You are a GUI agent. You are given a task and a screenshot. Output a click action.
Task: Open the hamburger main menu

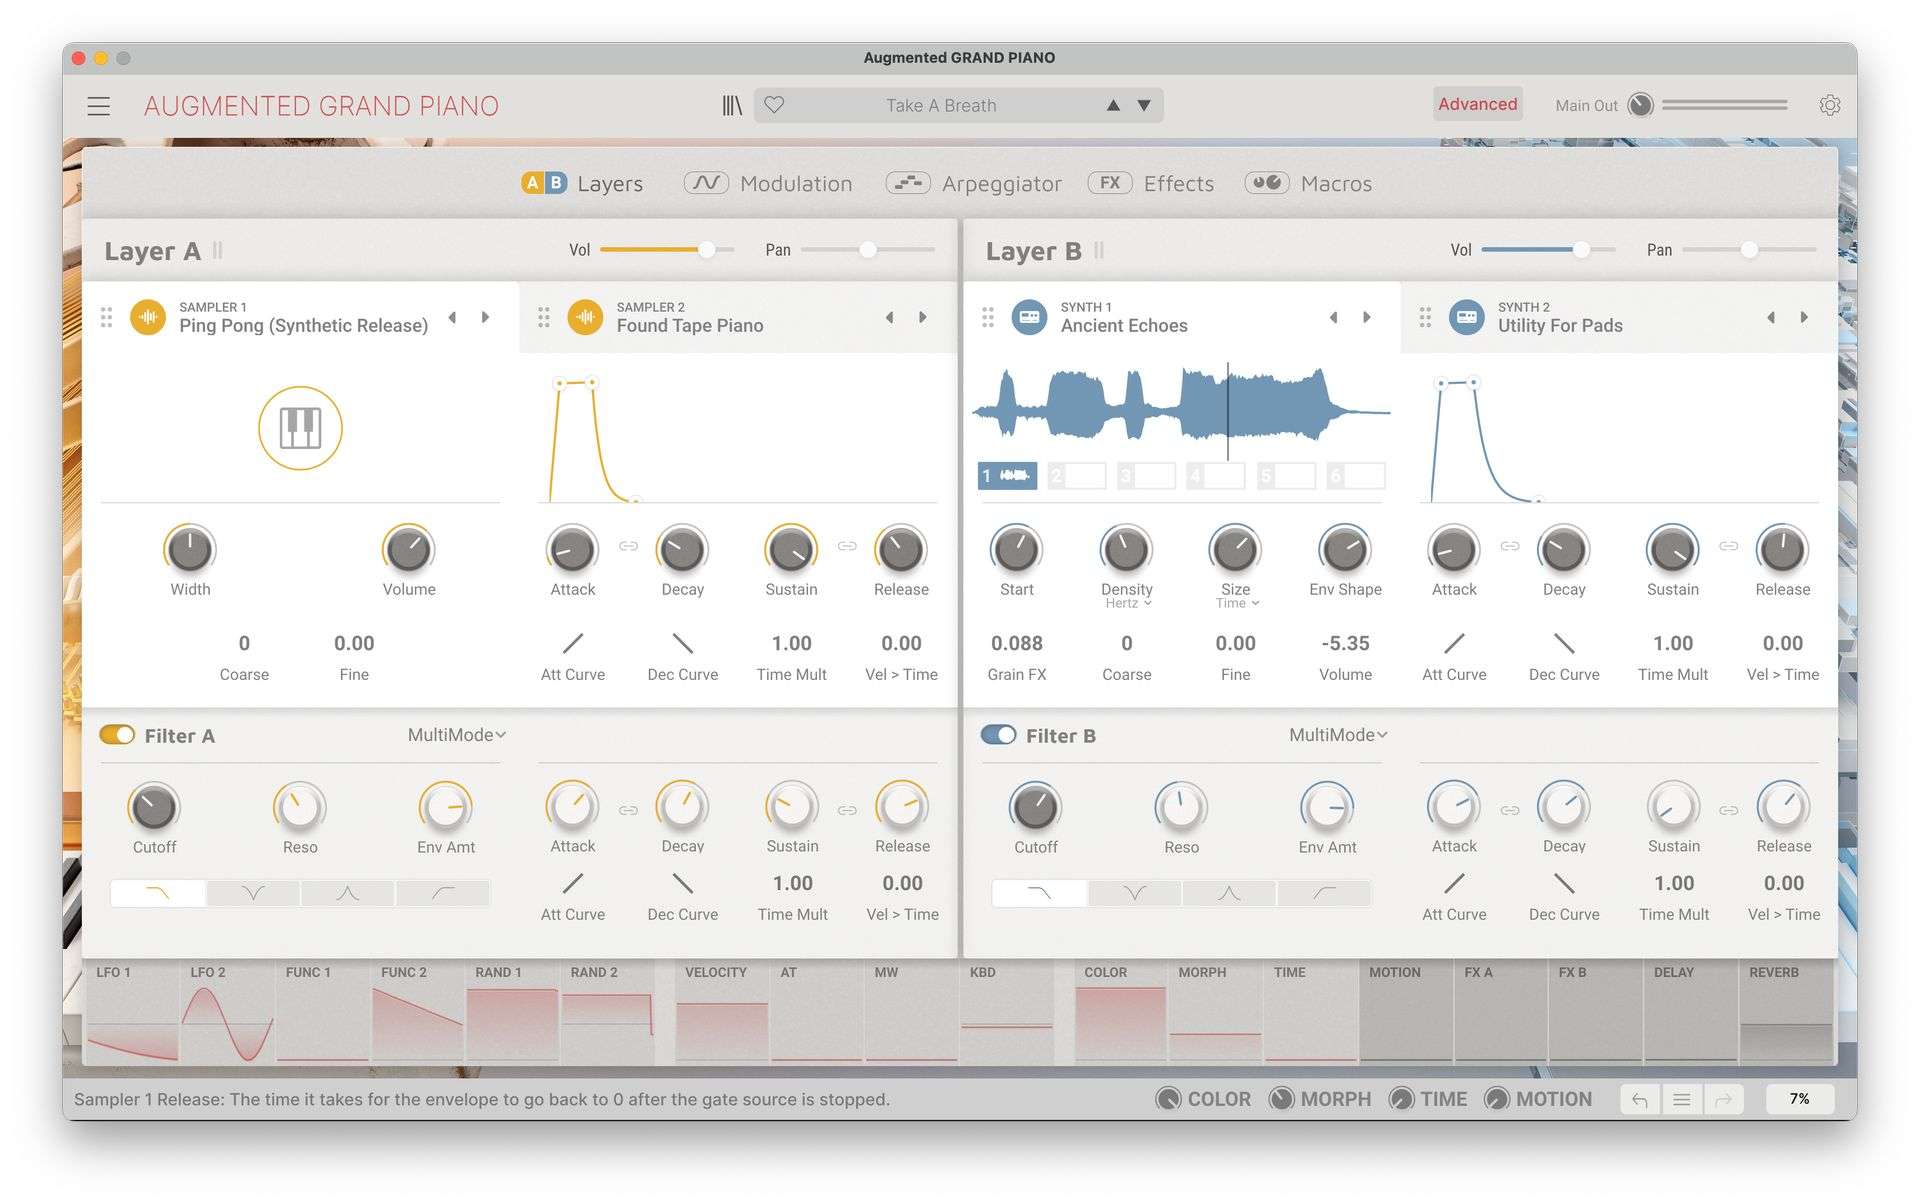click(x=98, y=106)
